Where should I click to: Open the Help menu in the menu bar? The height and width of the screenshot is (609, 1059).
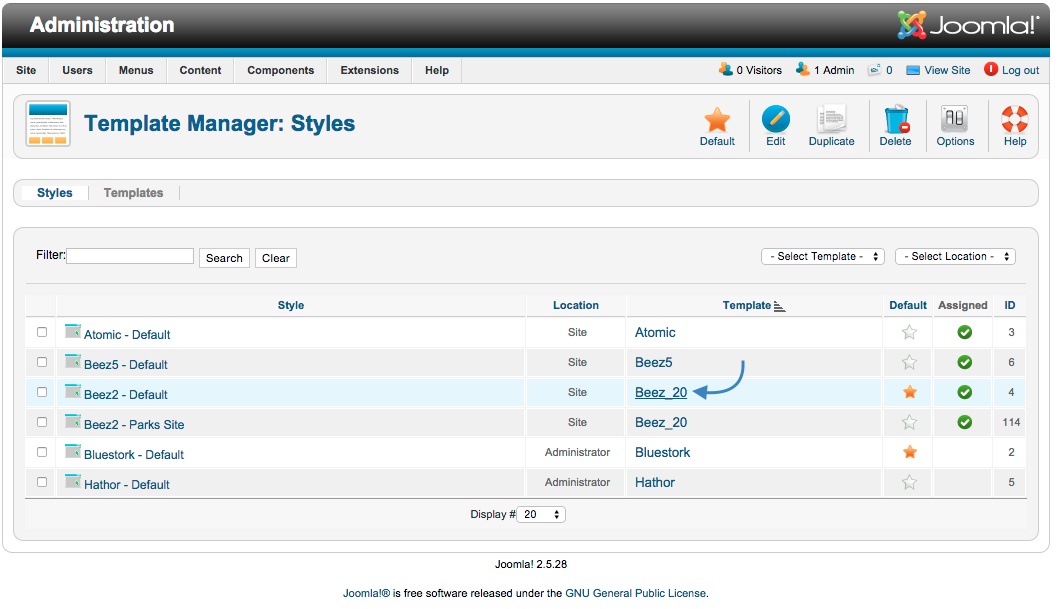437,70
